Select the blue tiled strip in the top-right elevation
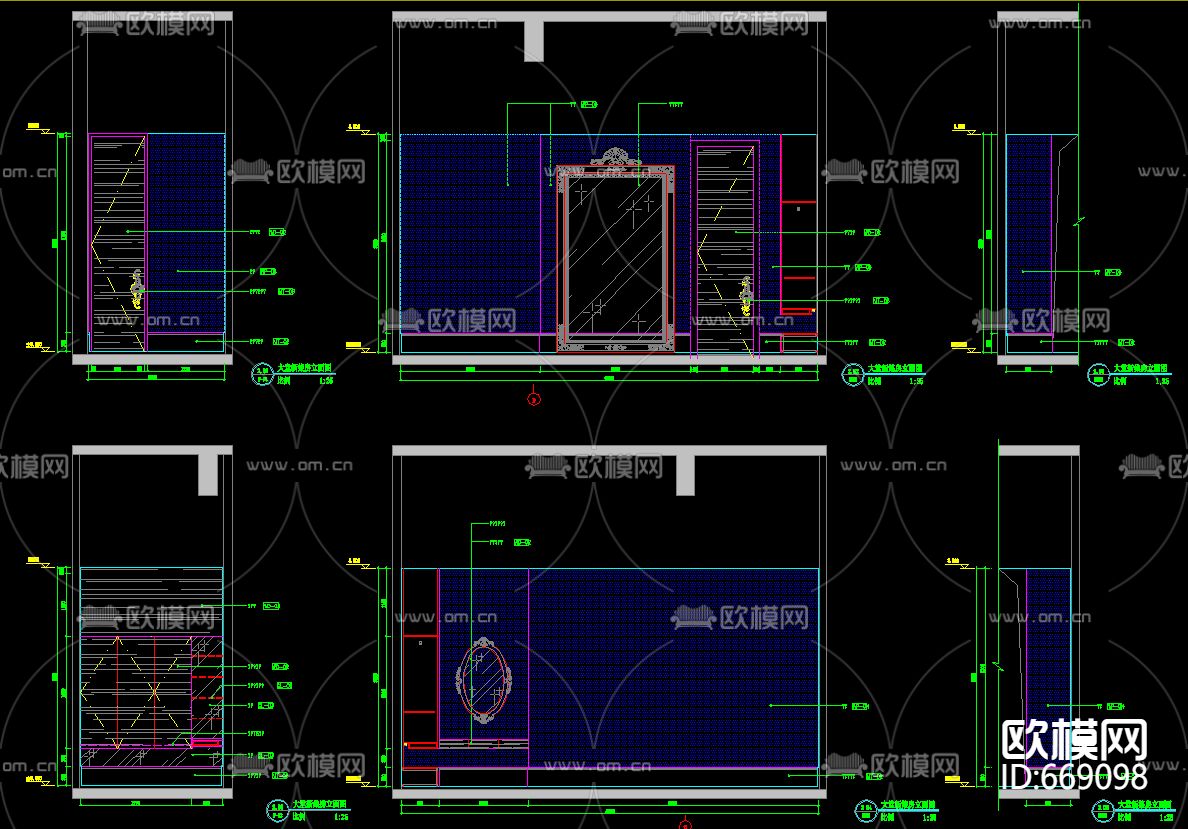 click(x=1029, y=233)
